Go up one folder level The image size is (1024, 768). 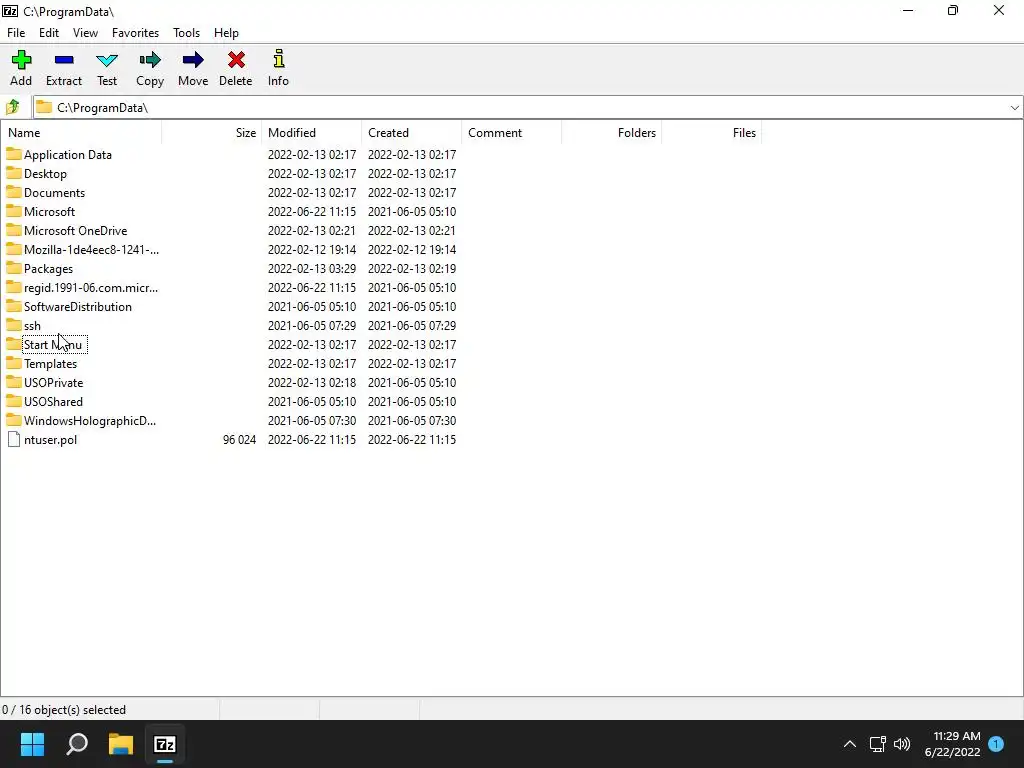(13, 107)
